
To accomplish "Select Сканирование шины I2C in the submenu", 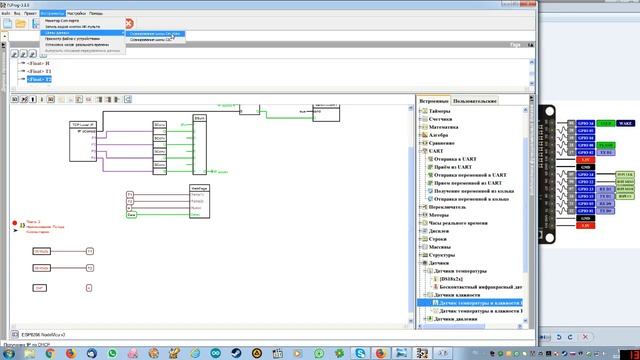I will pyautogui.click(x=155, y=40).
